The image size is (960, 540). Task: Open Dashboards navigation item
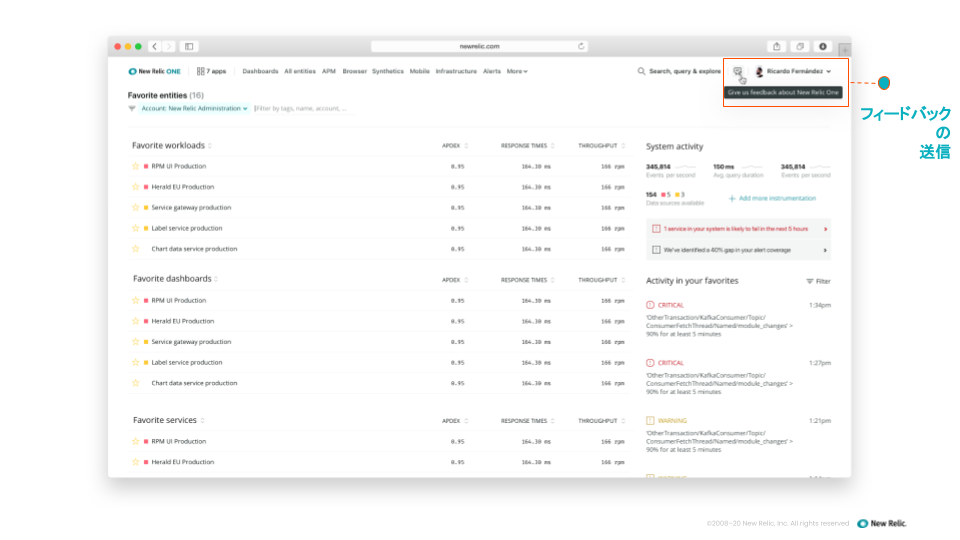click(260, 71)
